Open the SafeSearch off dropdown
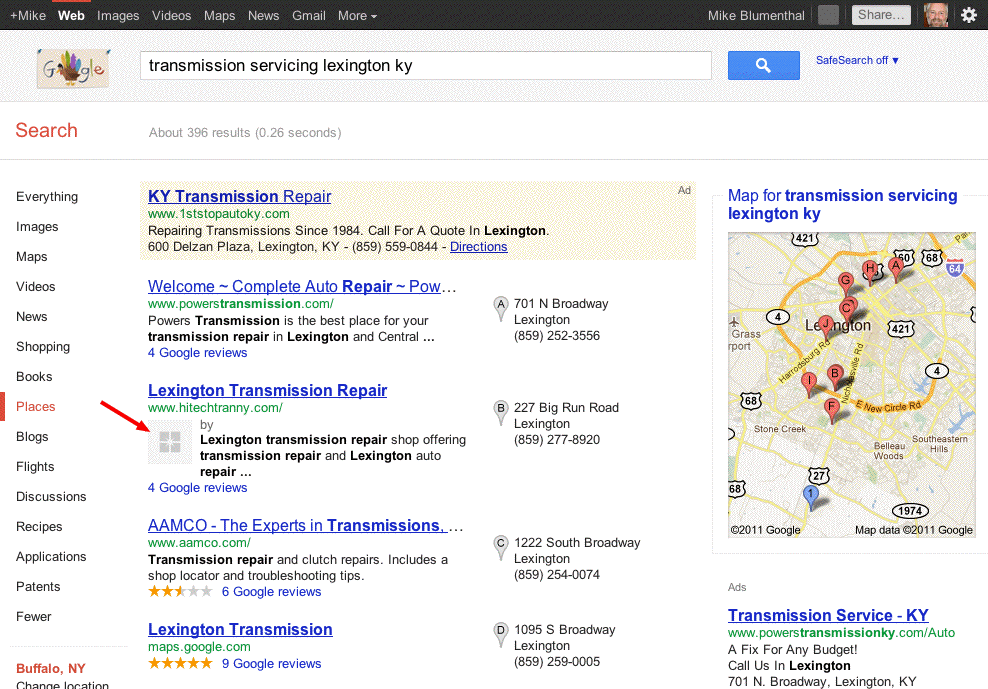This screenshot has height=689, width=988. point(857,61)
